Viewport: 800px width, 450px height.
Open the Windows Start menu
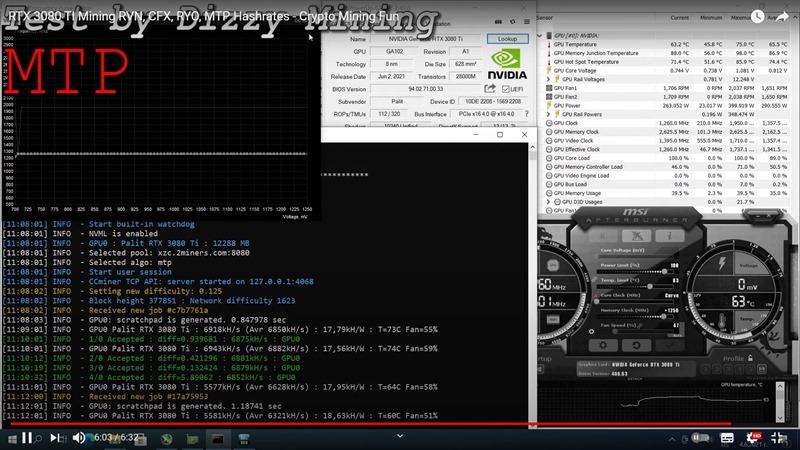[12, 439]
